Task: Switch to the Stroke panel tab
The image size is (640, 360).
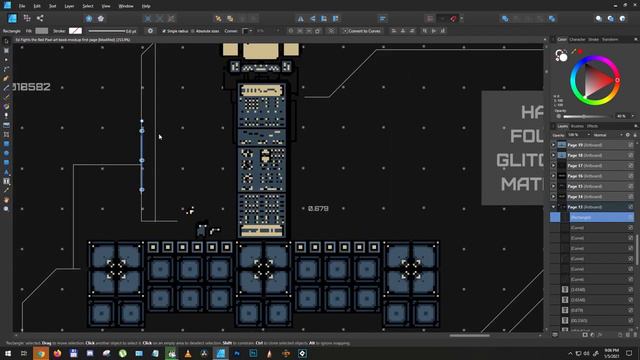Action: (x=593, y=40)
